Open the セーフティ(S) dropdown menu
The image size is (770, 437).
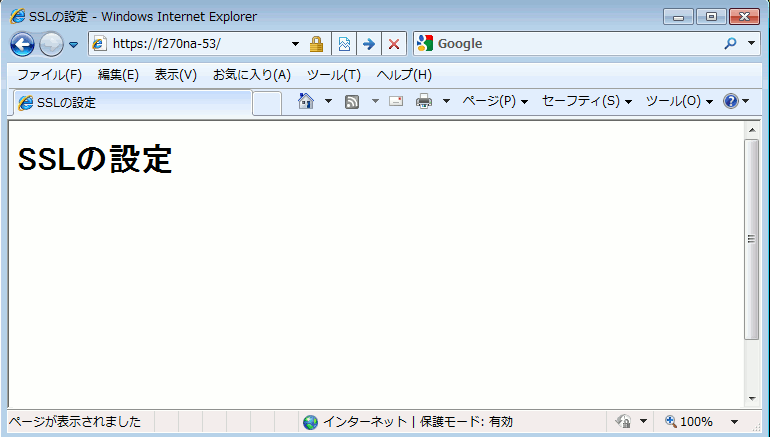[x=586, y=101]
